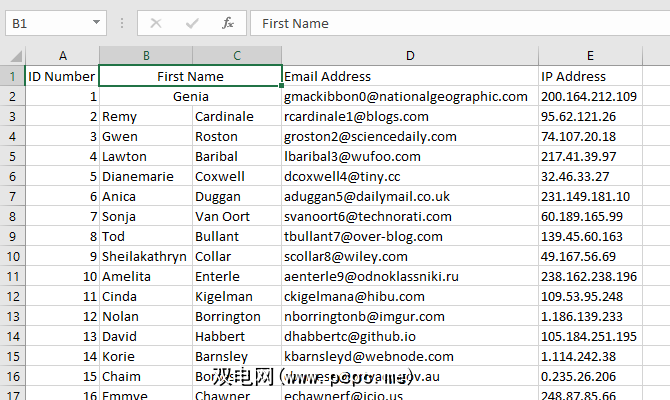Select column D header
Viewport: 670px width, 400px height.
410,56
